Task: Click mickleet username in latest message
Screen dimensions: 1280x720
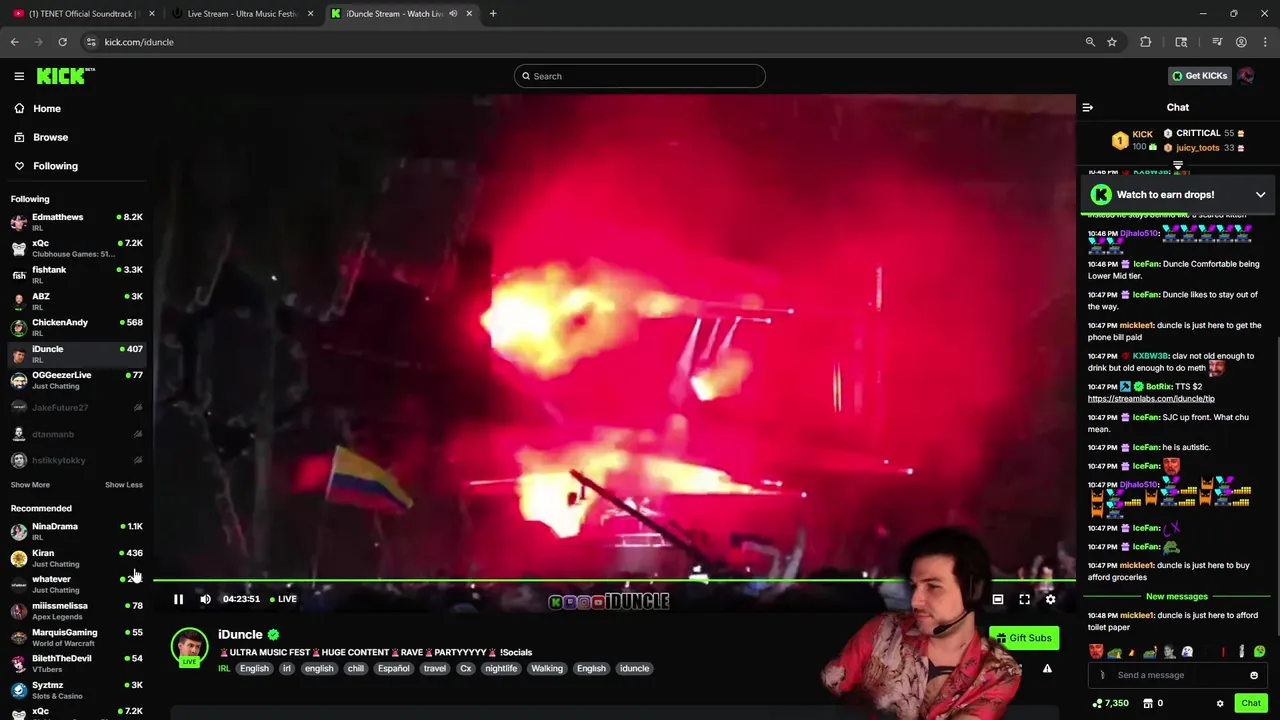Action: [x=1136, y=616]
